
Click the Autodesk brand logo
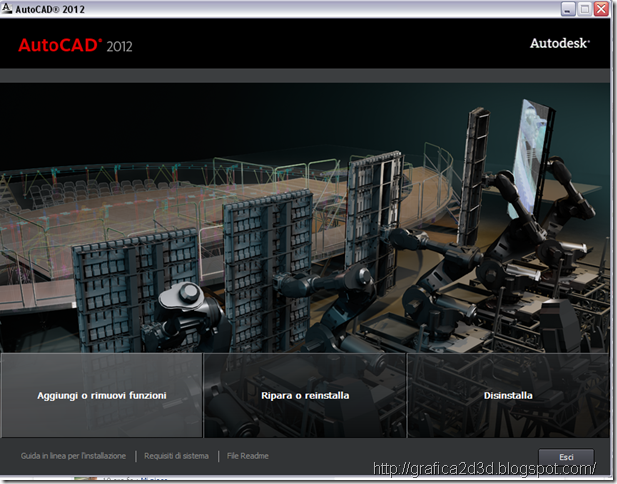pyautogui.click(x=560, y=43)
